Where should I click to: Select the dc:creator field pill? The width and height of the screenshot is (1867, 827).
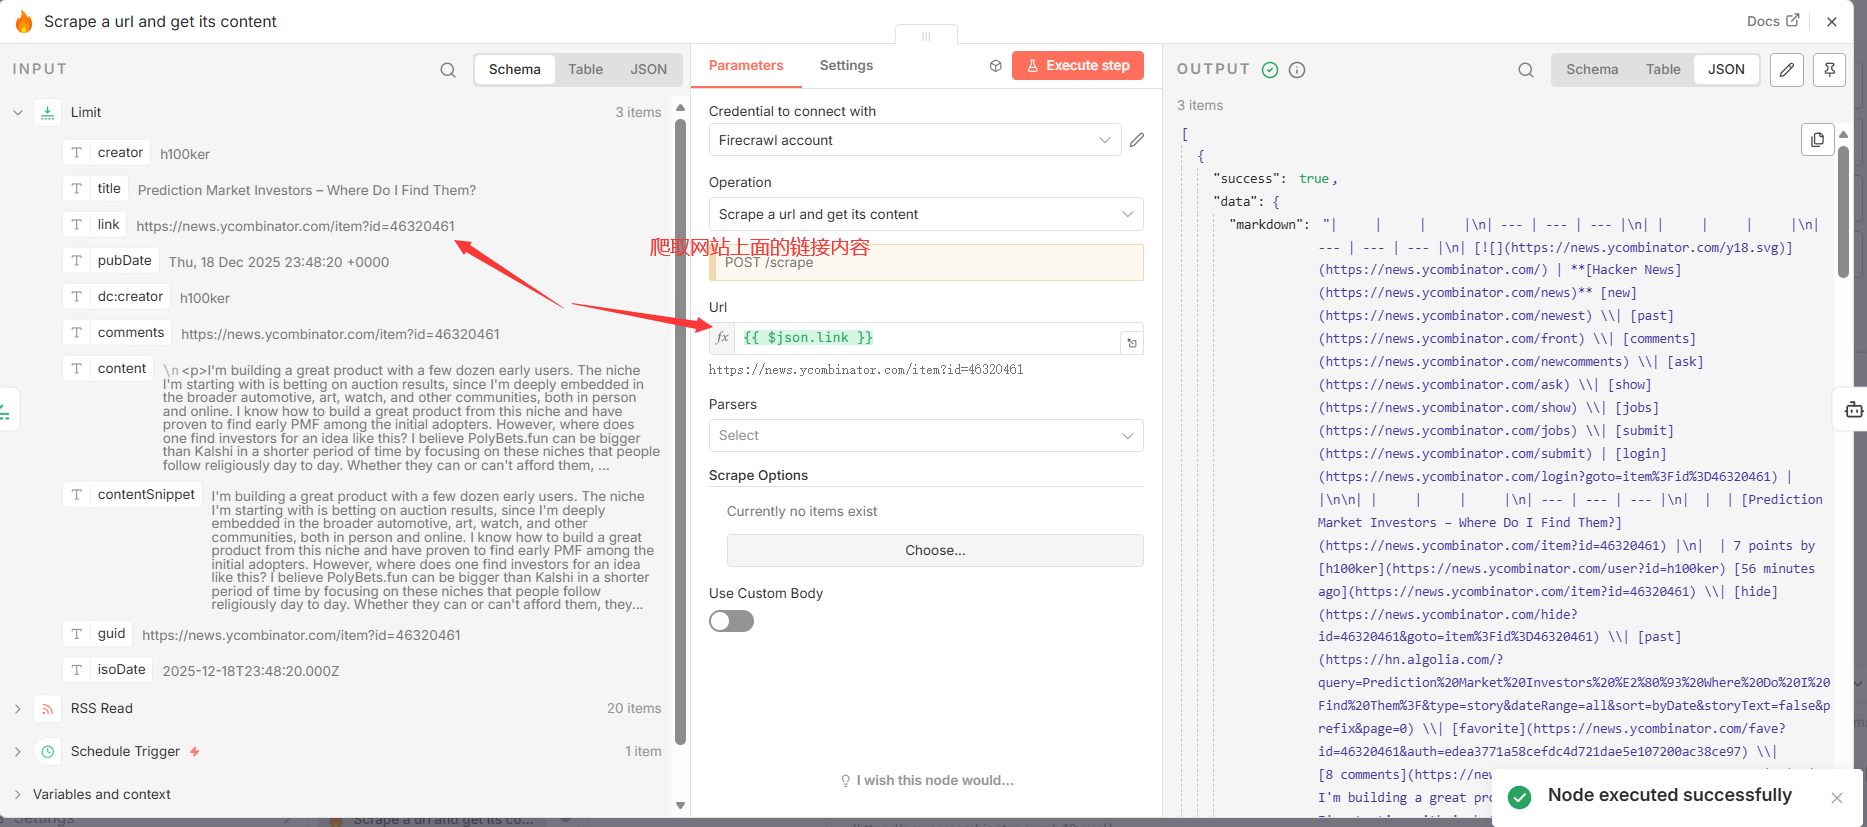click(117, 296)
